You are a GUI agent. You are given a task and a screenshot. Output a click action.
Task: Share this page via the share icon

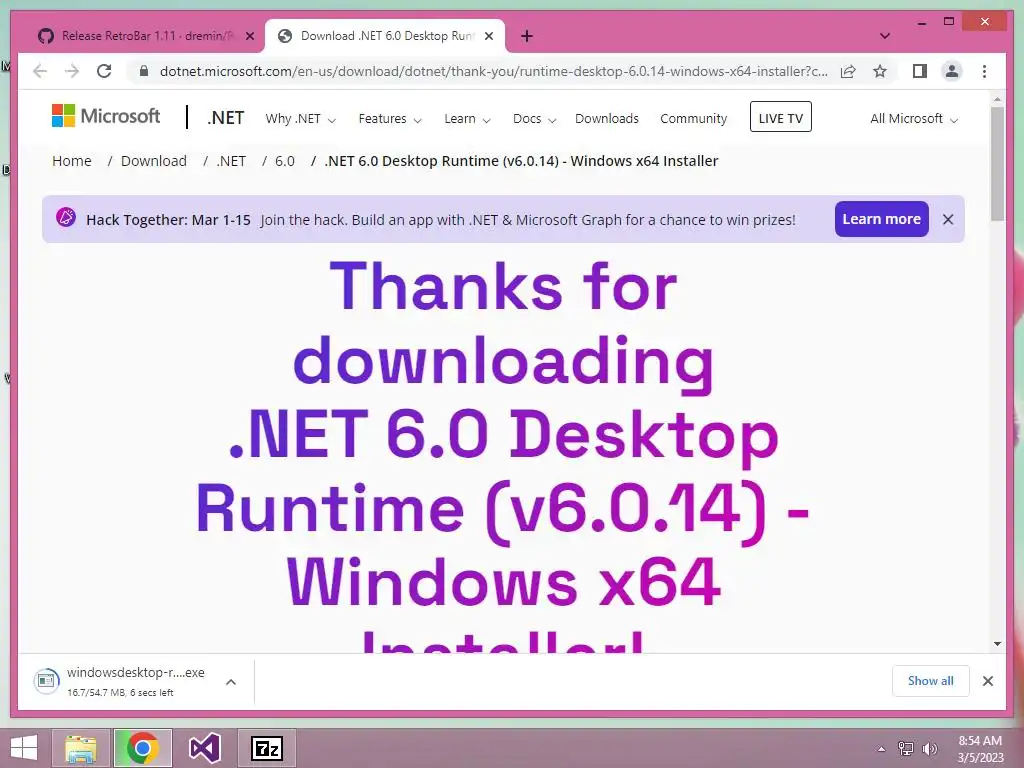point(848,71)
